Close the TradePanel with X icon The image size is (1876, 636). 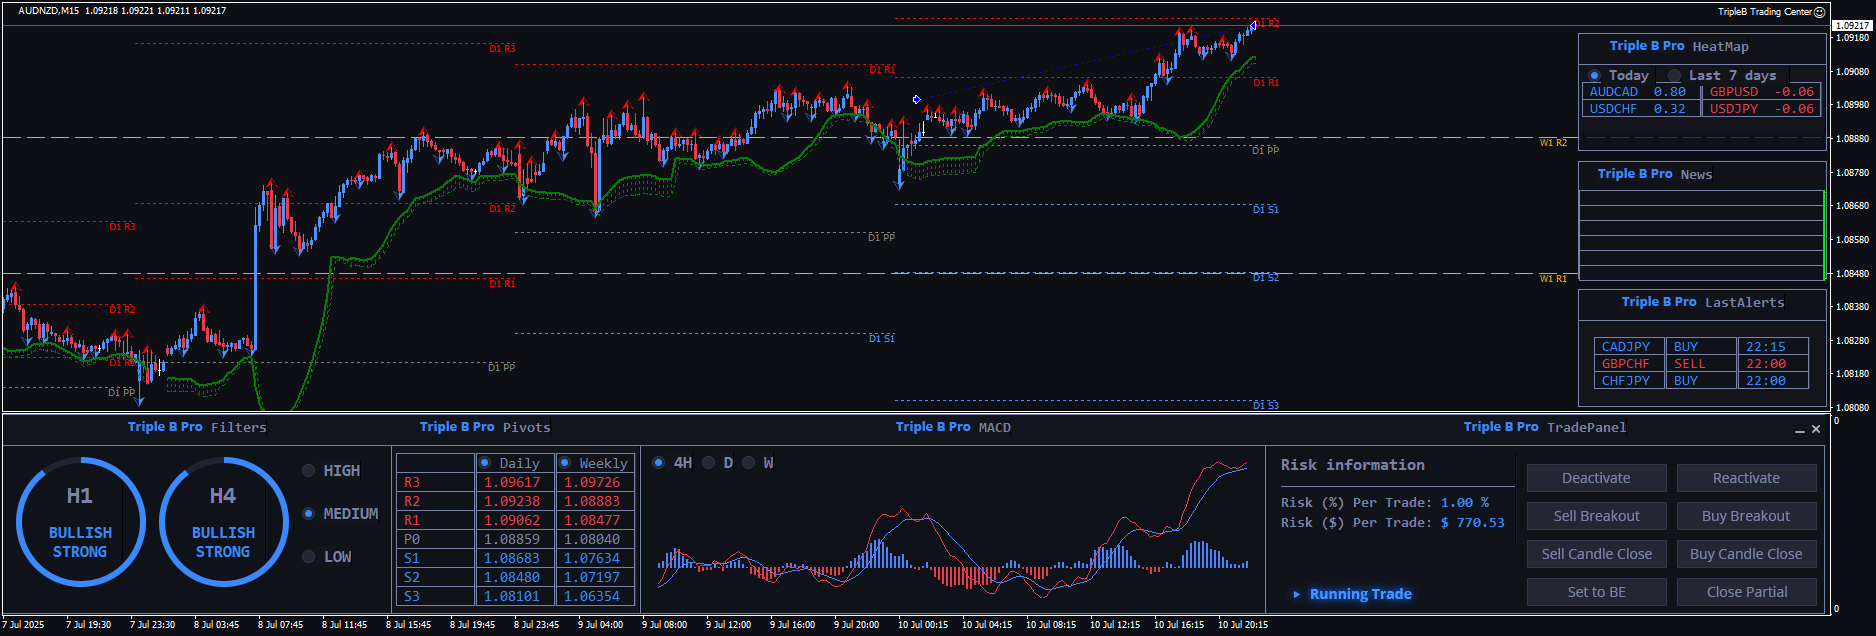coord(1816,429)
